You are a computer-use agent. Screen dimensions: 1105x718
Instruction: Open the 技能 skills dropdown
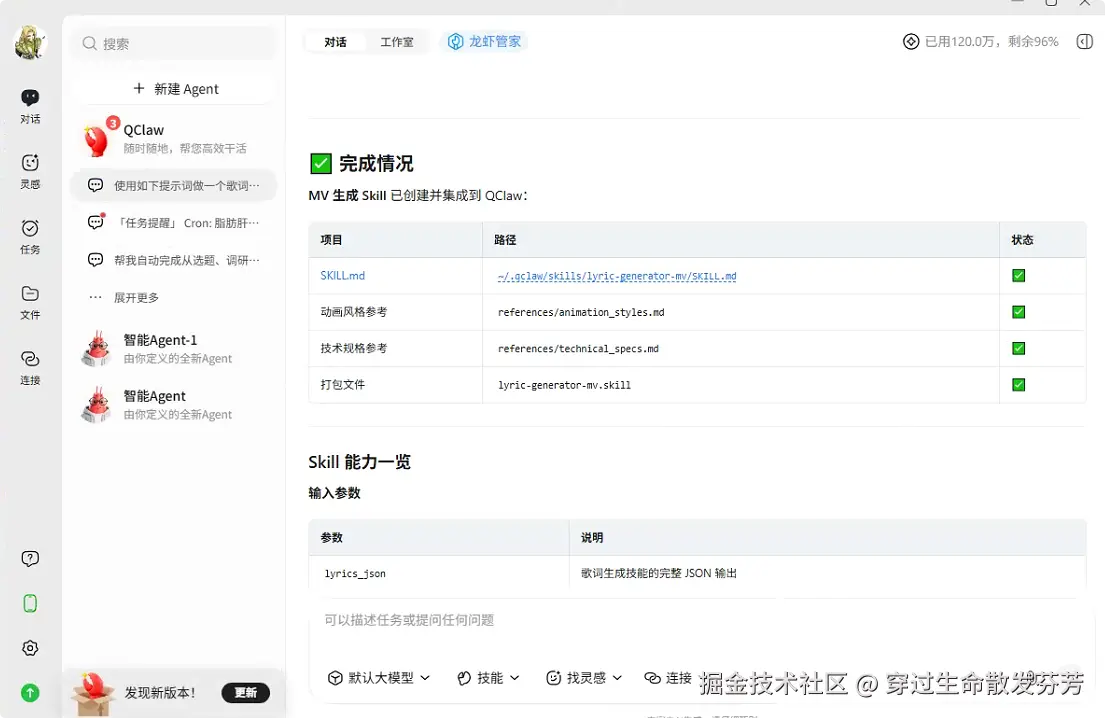click(488, 678)
